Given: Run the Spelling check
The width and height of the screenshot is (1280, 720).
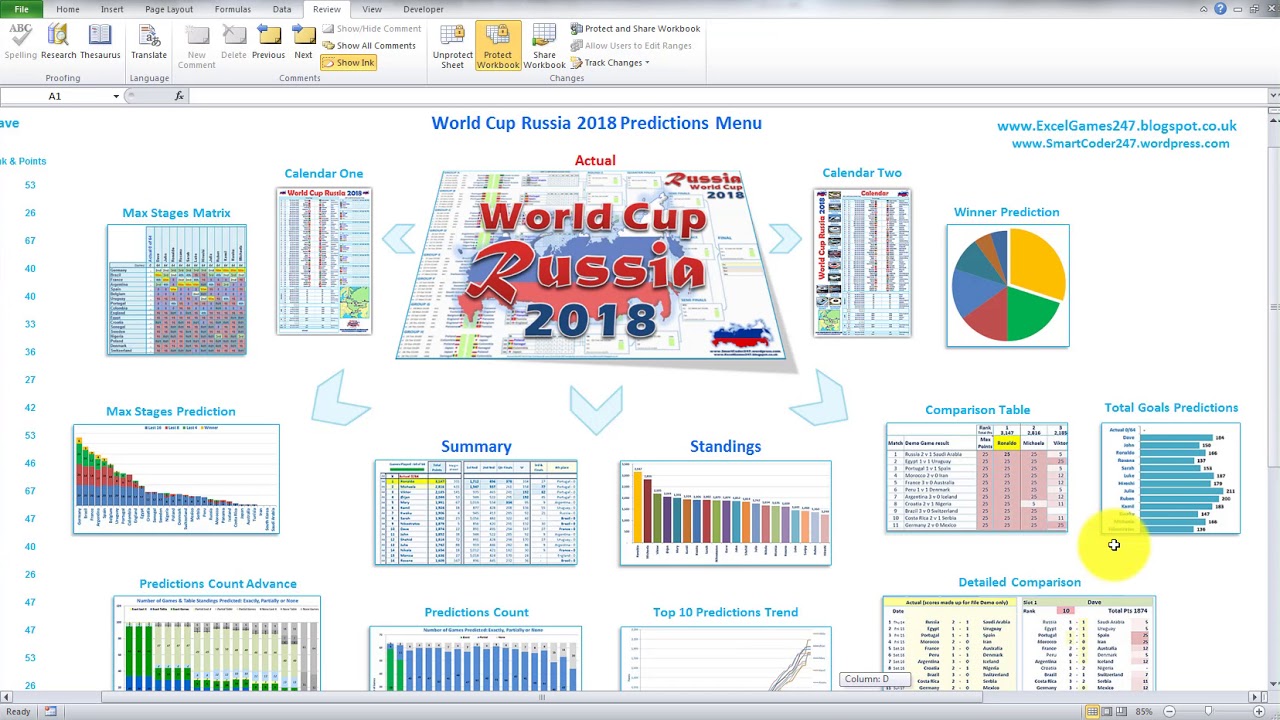Looking at the screenshot, I should (20, 41).
